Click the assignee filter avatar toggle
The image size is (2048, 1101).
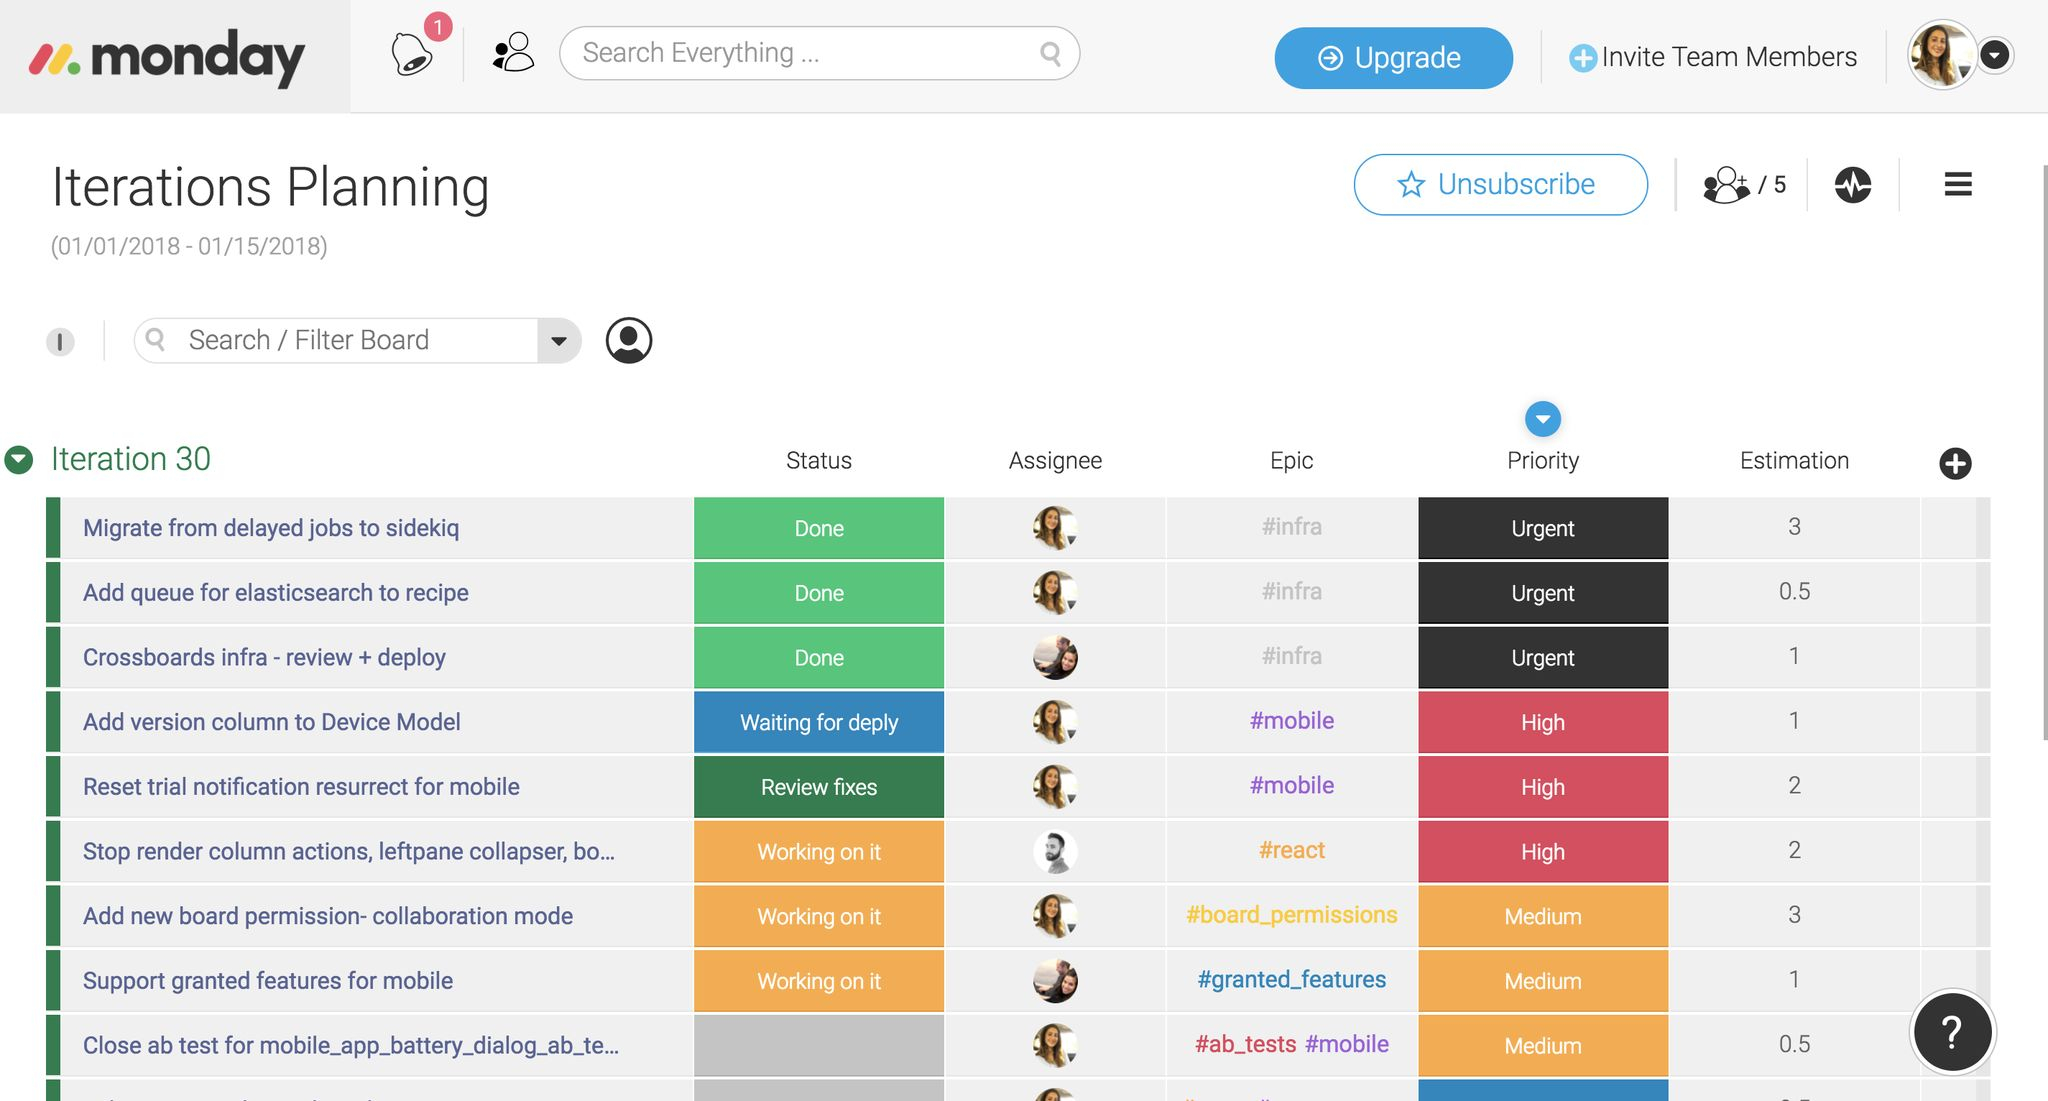pyautogui.click(x=629, y=339)
